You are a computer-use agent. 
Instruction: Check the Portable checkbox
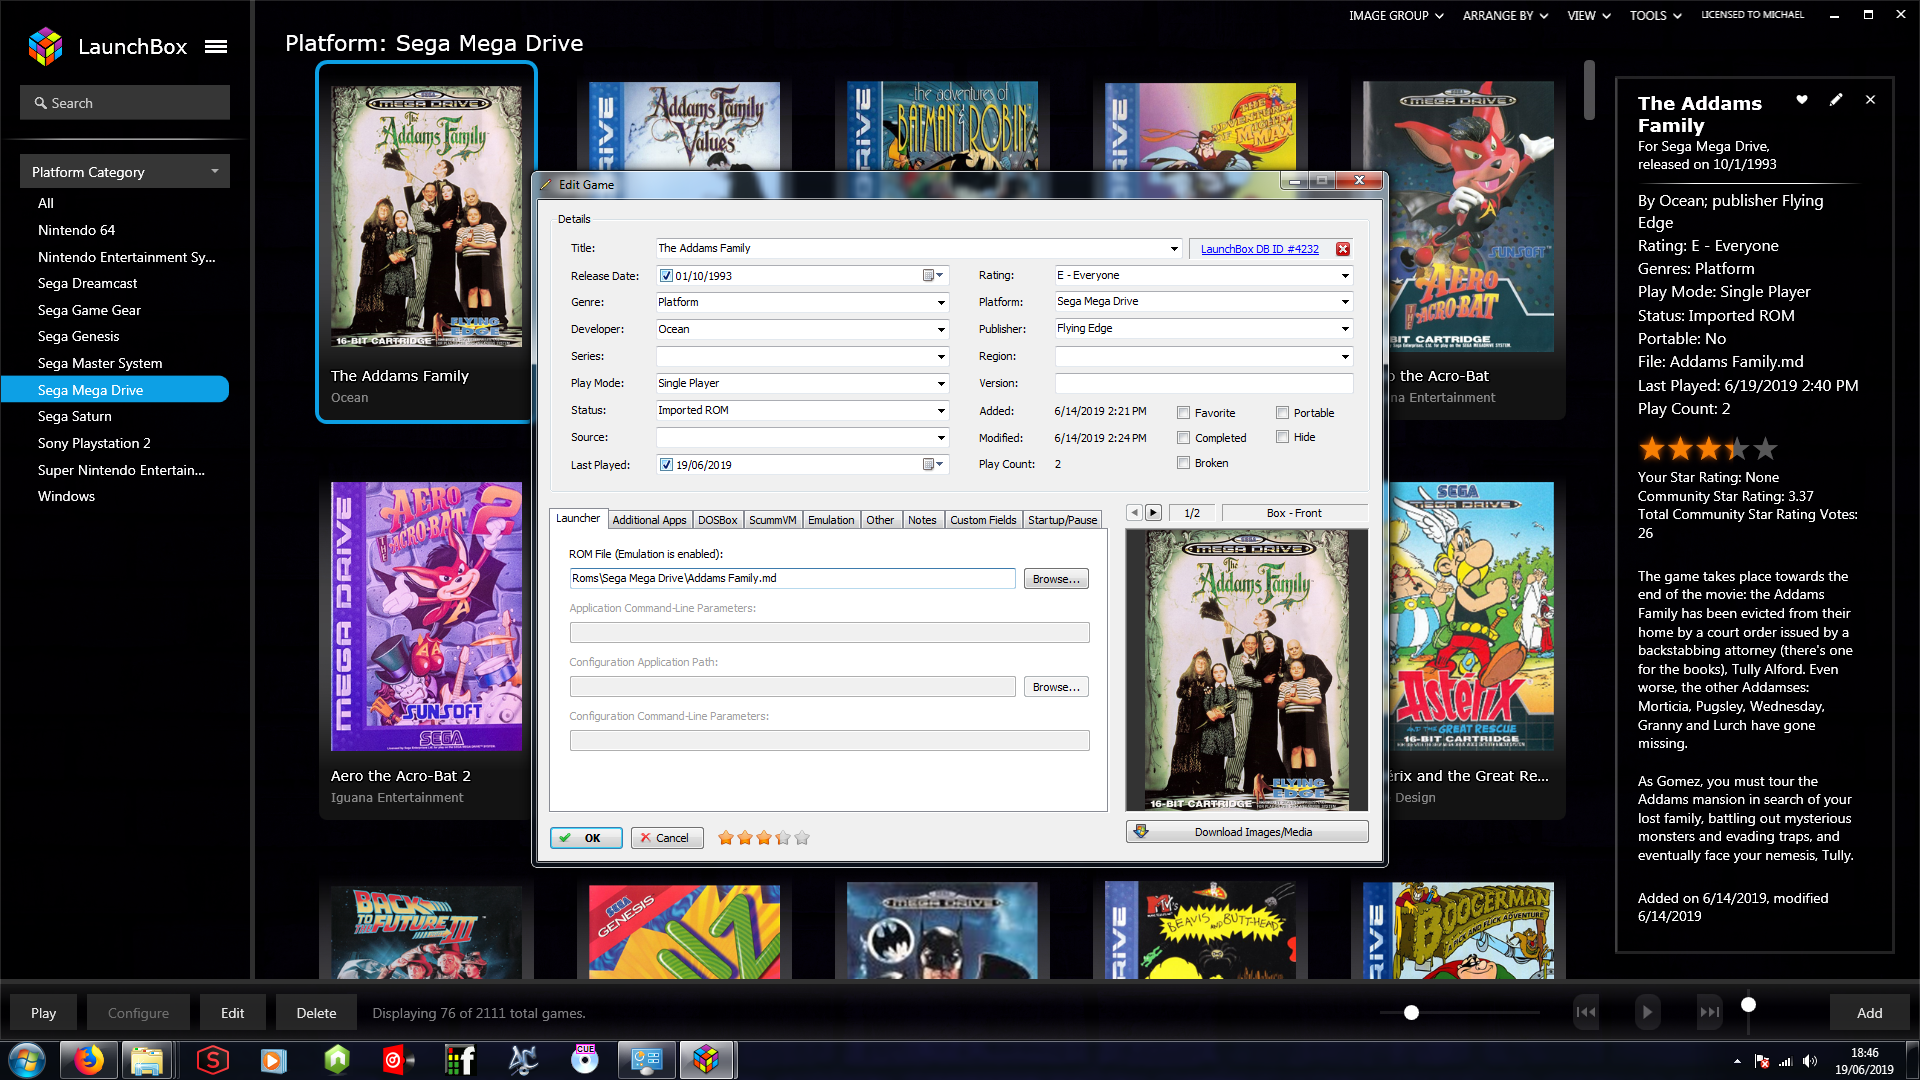click(1282, 413)
